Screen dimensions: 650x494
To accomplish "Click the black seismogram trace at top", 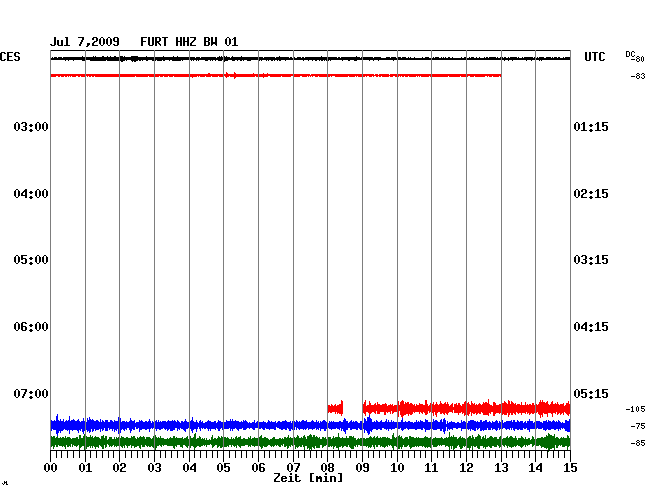I will point(310,58).
